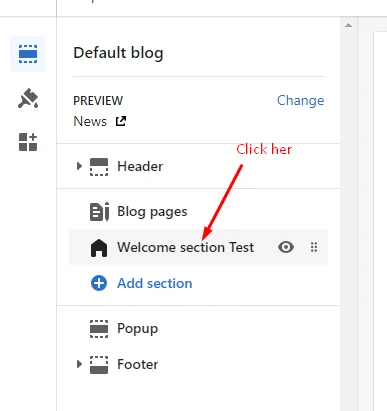Image resolution: width=387 pixels, height=411 pixels.
Task: Click the Header section icon
Action: pyautogui.click(x=99, y=167)
